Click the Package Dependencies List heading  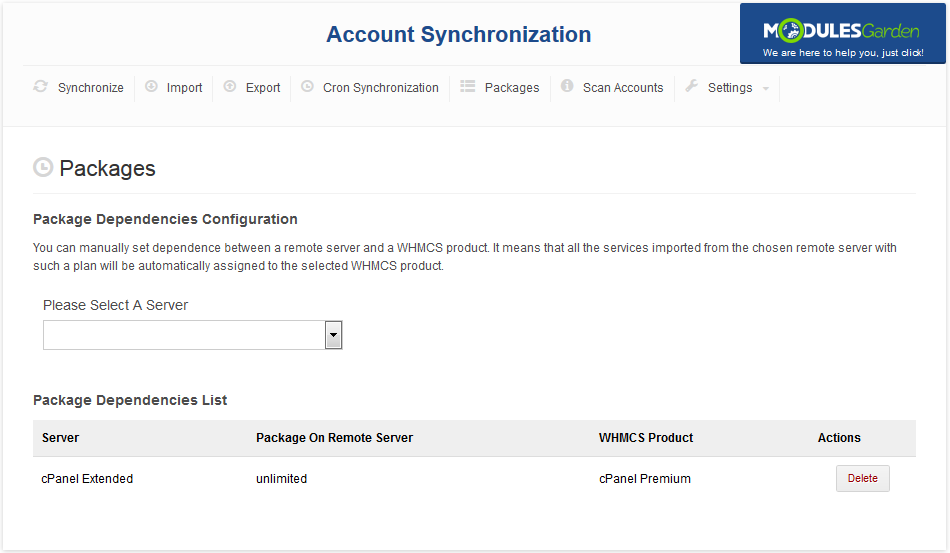coord(130,400)
